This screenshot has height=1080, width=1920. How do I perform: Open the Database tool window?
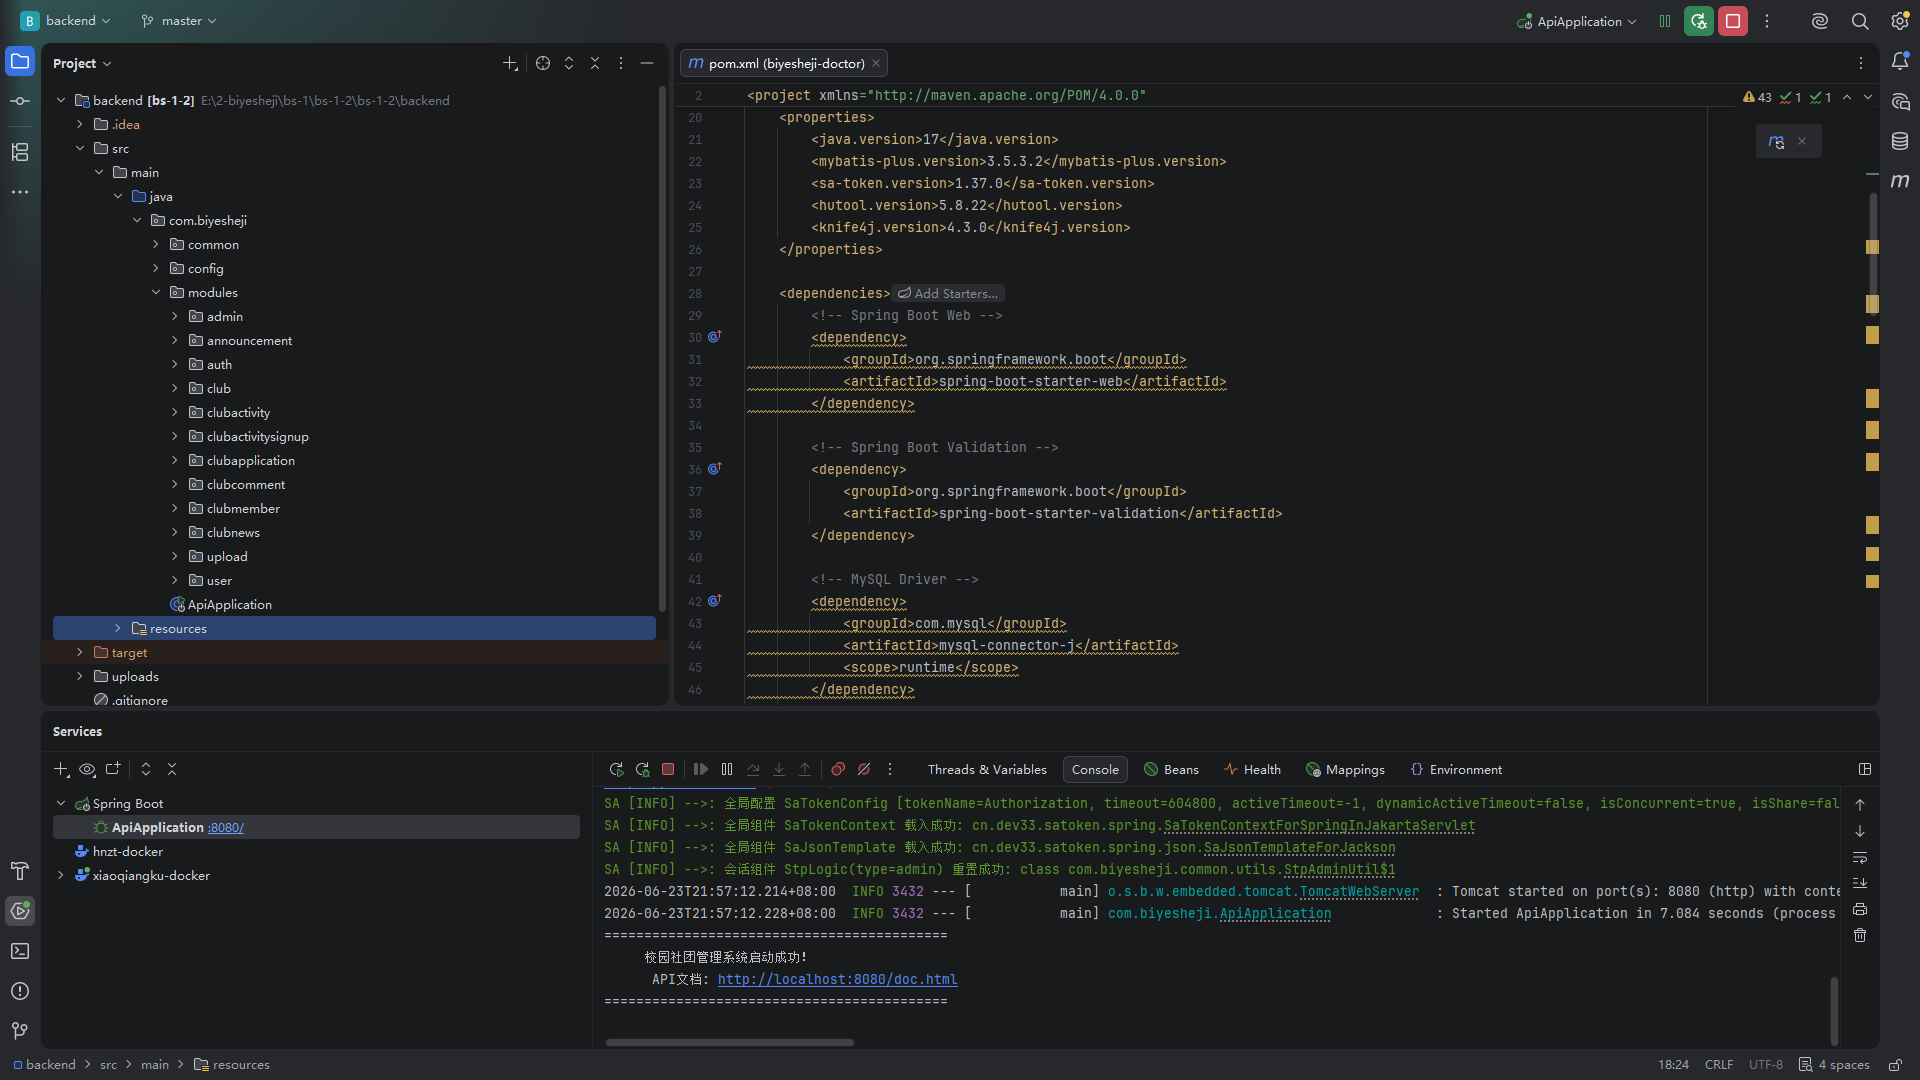point(1900,141)
